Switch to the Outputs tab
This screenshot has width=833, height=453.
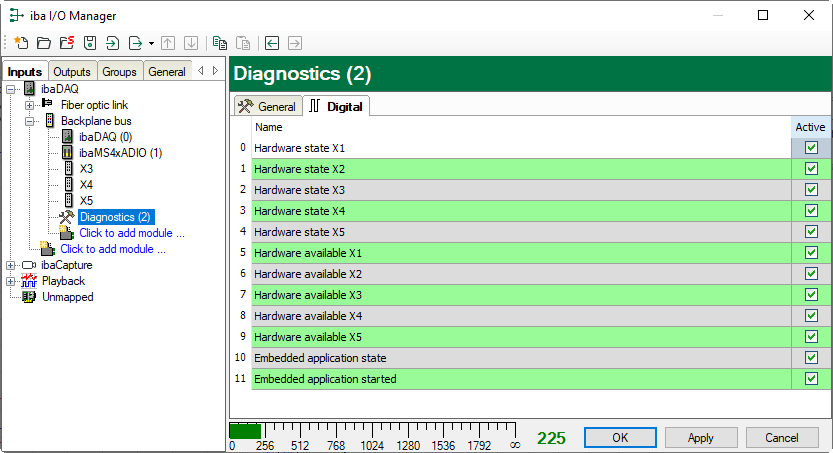click(x=72, y=72)
